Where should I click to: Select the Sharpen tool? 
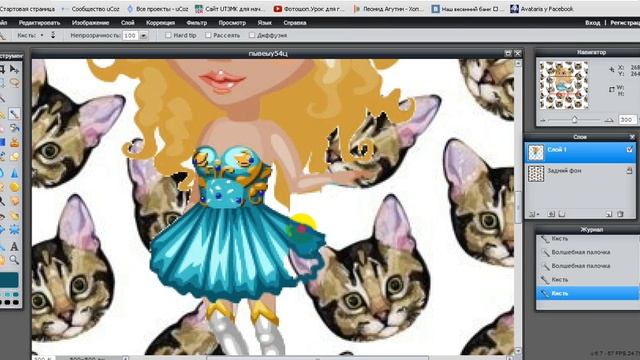pyautogui.click(x=14, y=172)
